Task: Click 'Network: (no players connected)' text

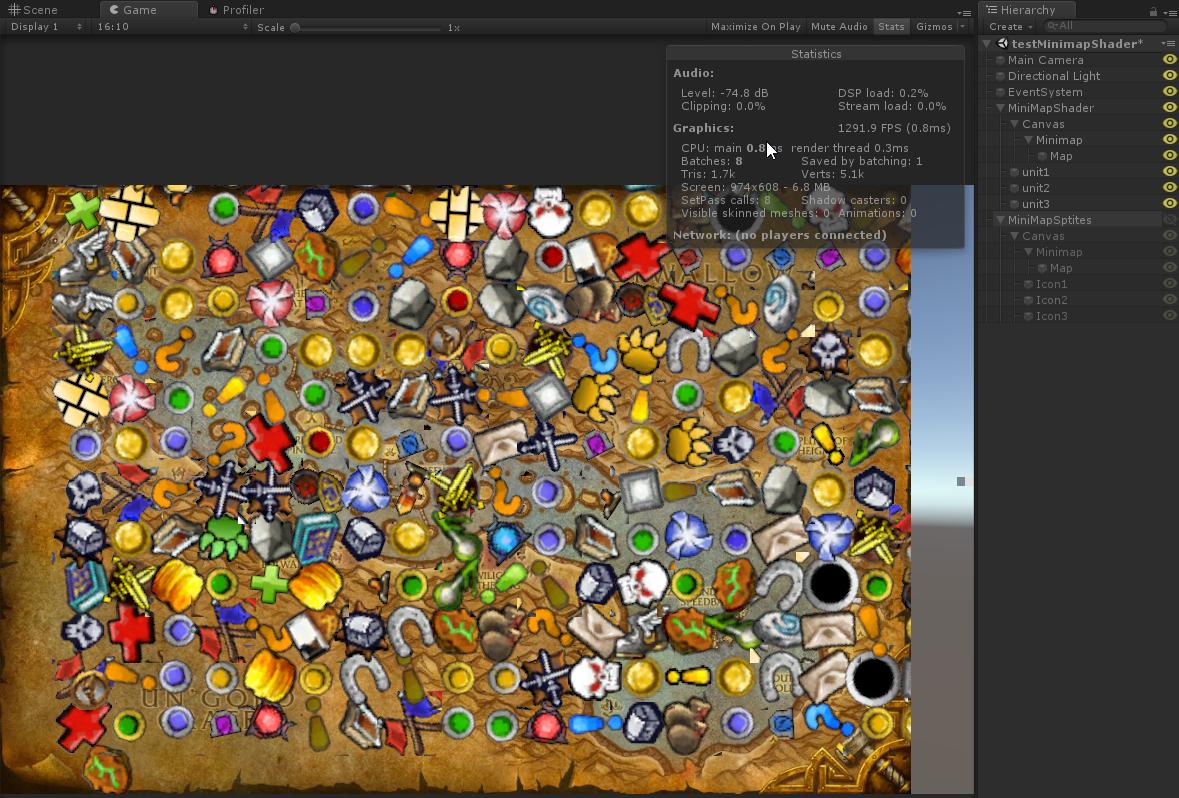Action: click(780, 235)
